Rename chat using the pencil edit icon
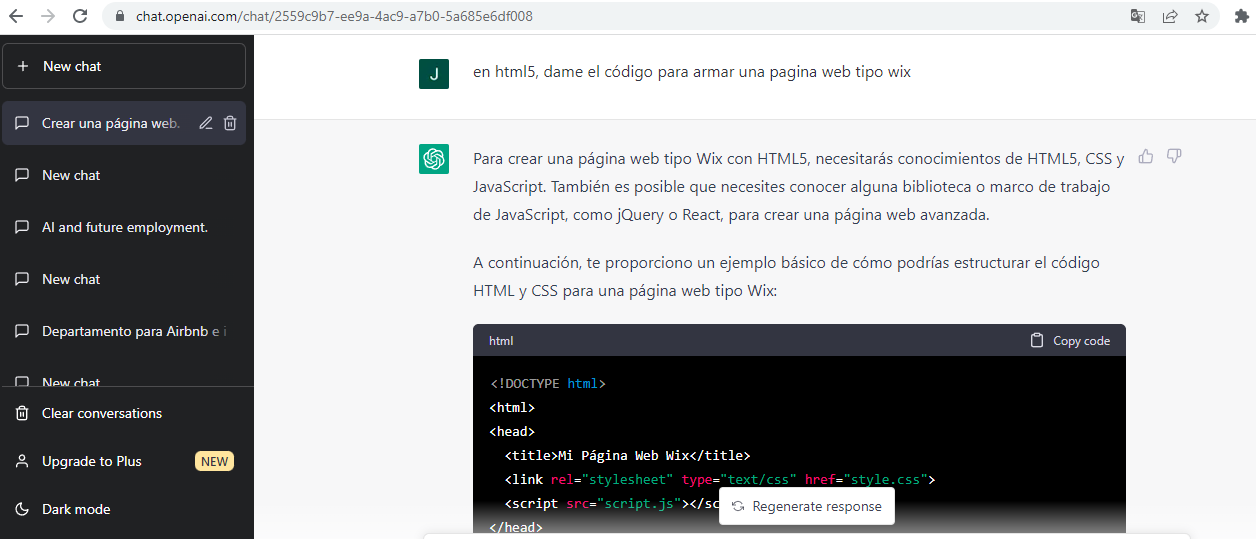This screenshot has width=1256, height=539. pos(206,123)
